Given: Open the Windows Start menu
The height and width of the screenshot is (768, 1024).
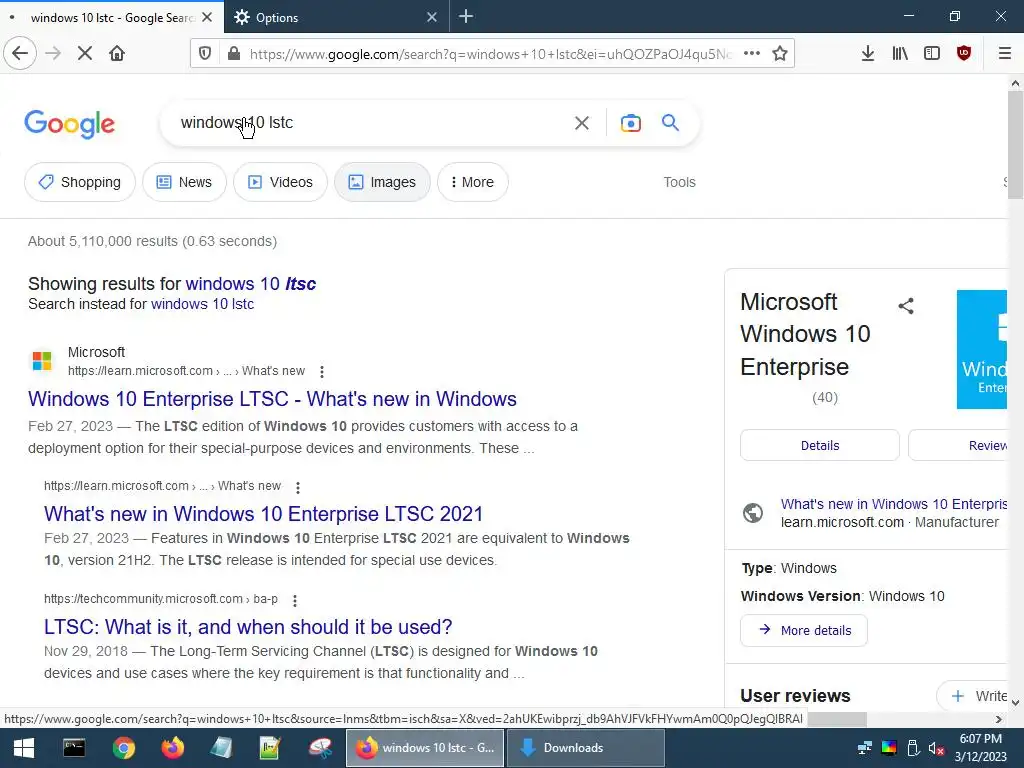Looking at the screenshot, I should 24,748.
